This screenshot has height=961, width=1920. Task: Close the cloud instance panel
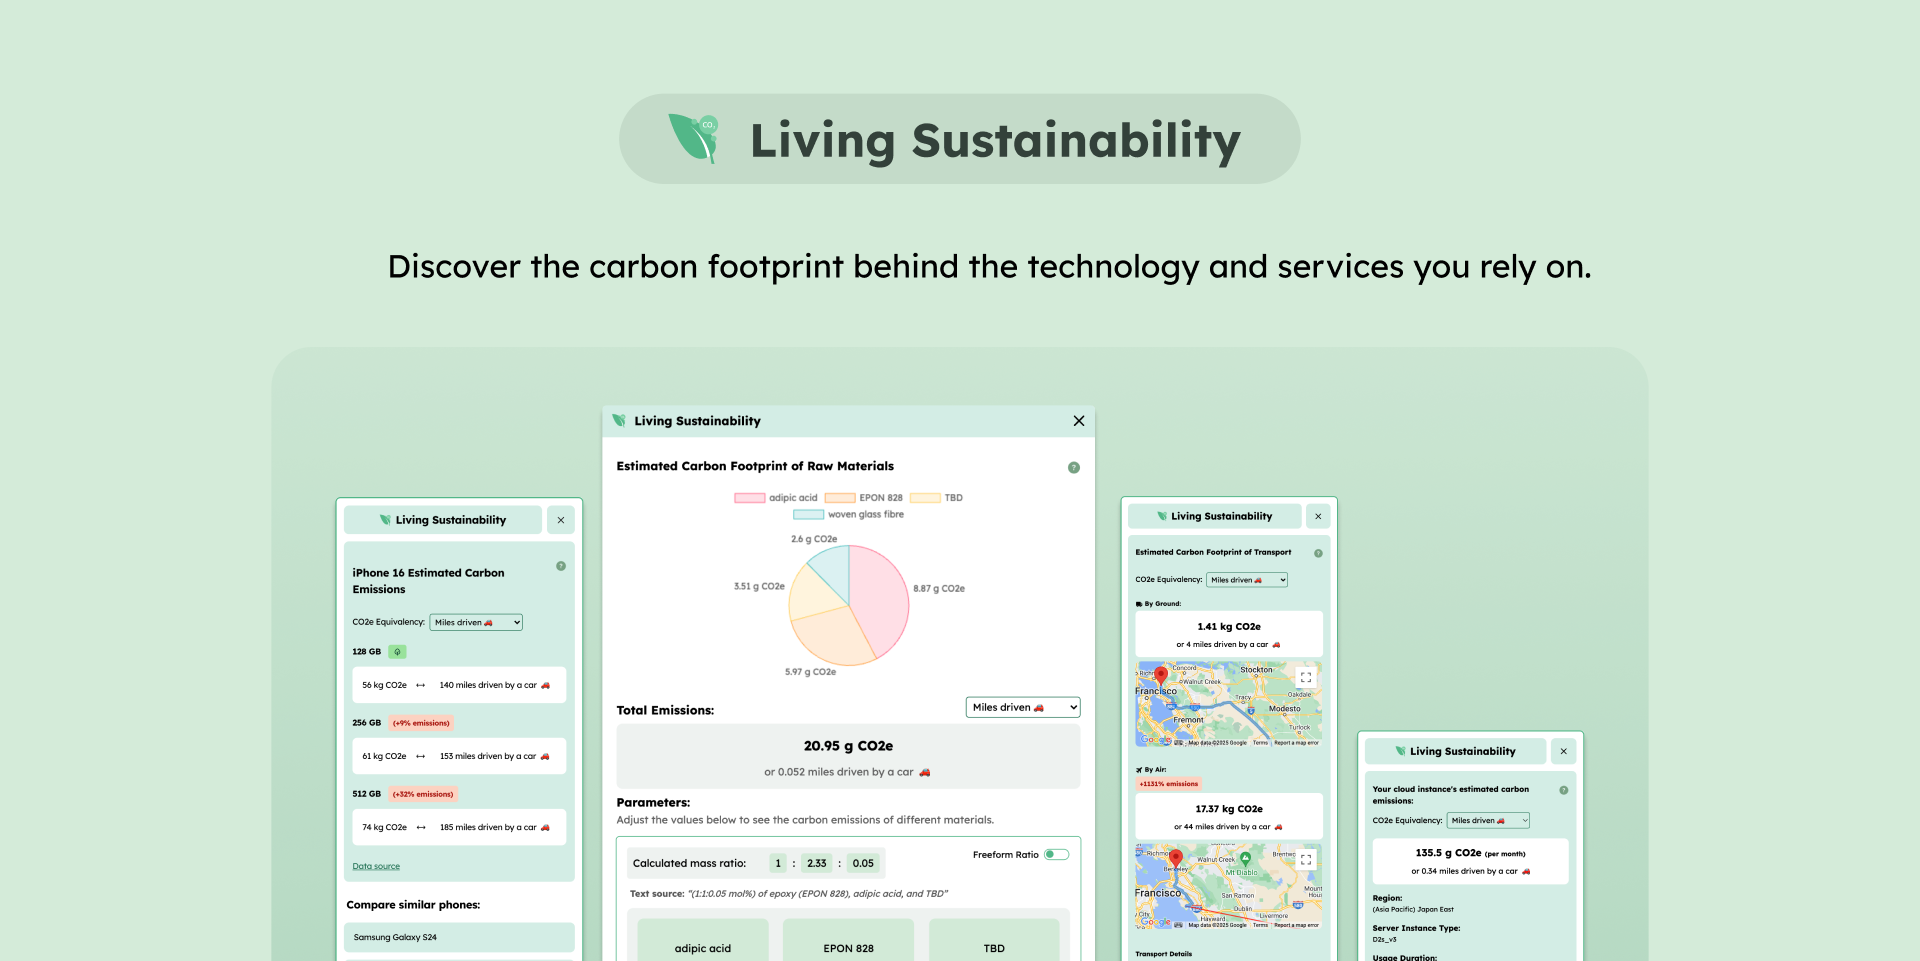click(x=1564, y=751)
